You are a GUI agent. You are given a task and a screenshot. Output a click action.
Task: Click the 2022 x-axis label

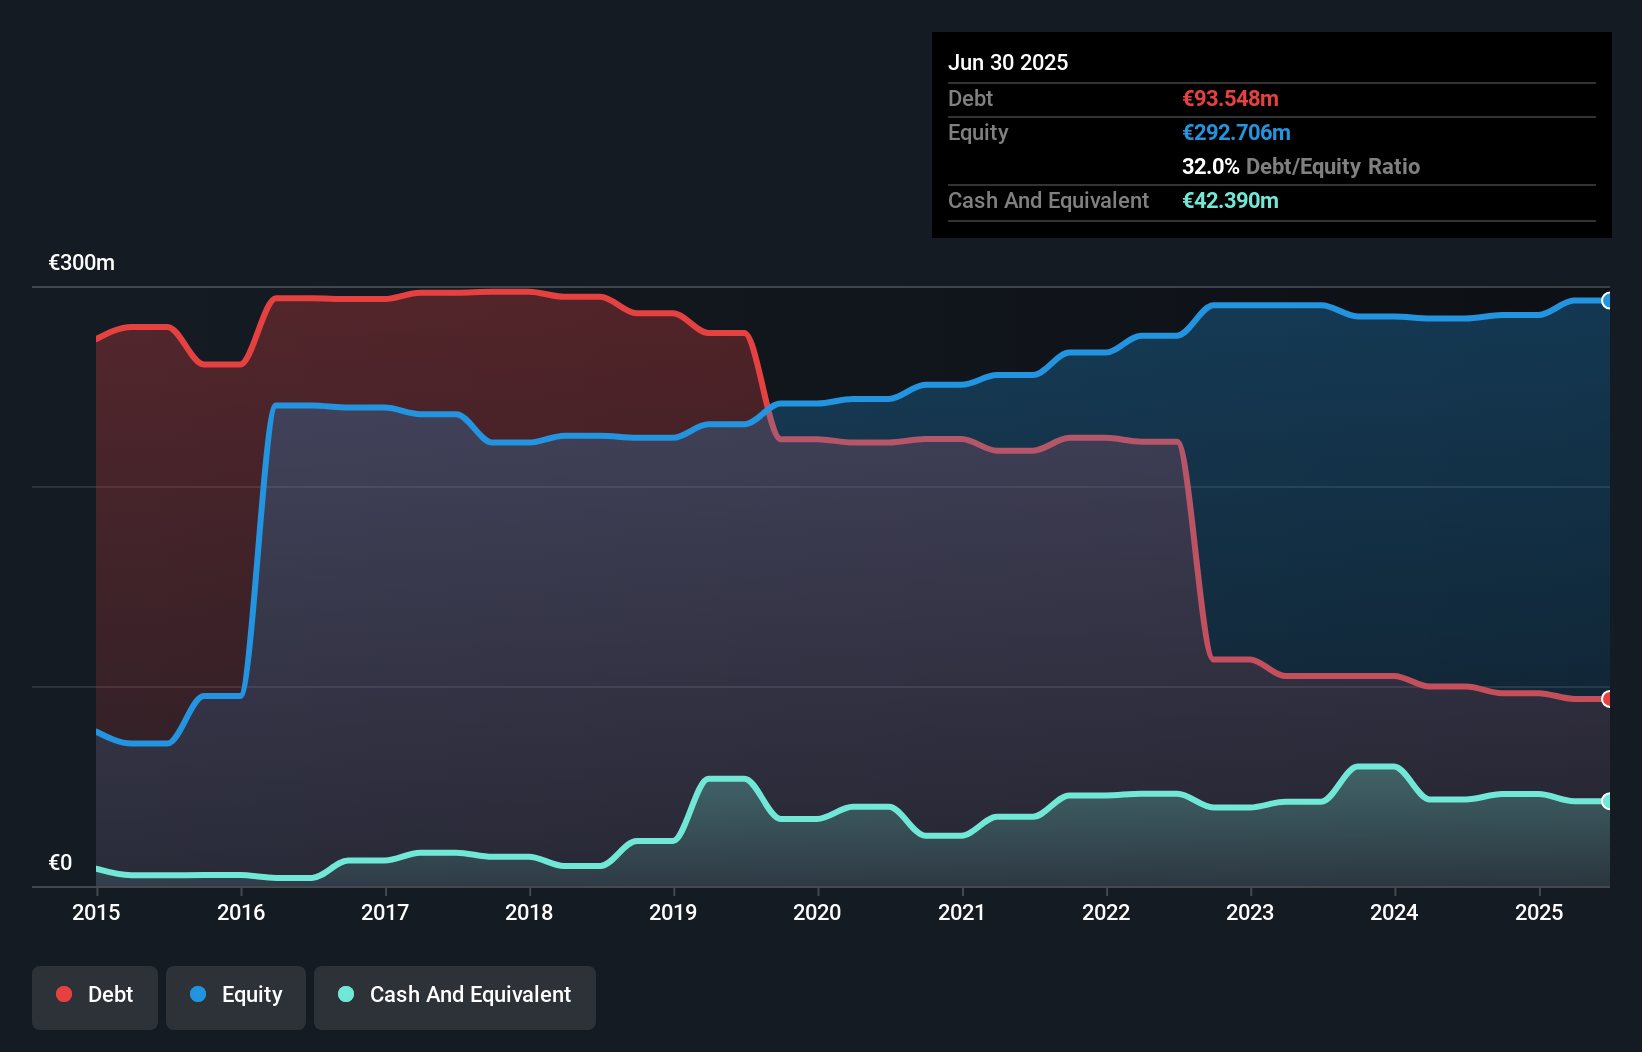[1106, 912]
